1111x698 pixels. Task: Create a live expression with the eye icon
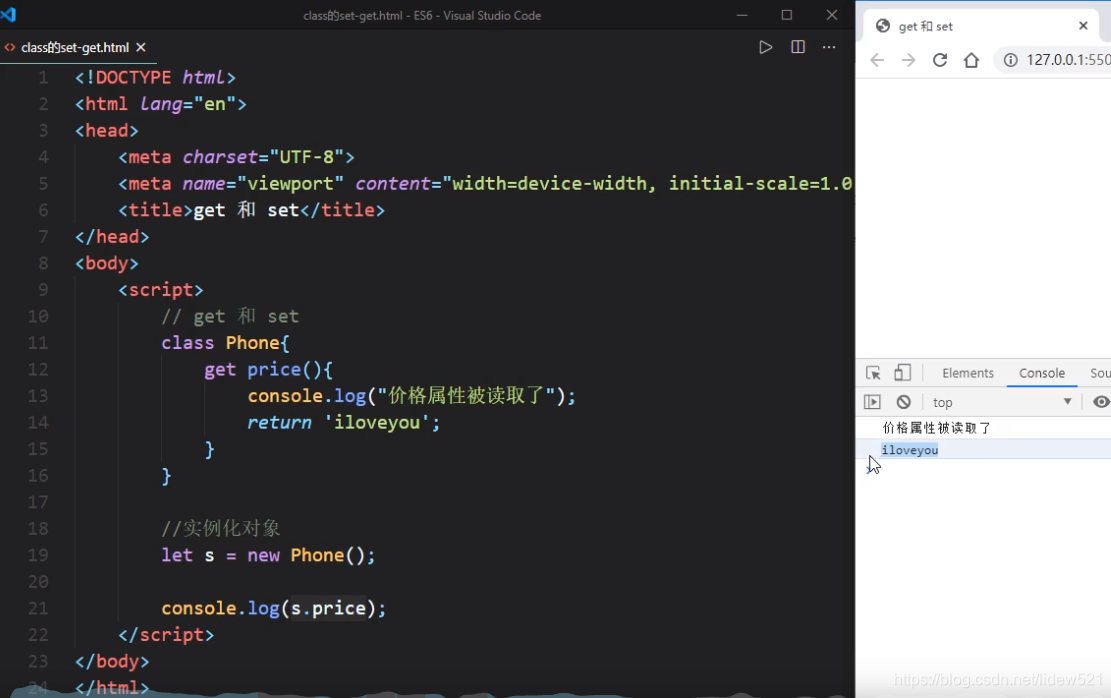[1100, 402]
